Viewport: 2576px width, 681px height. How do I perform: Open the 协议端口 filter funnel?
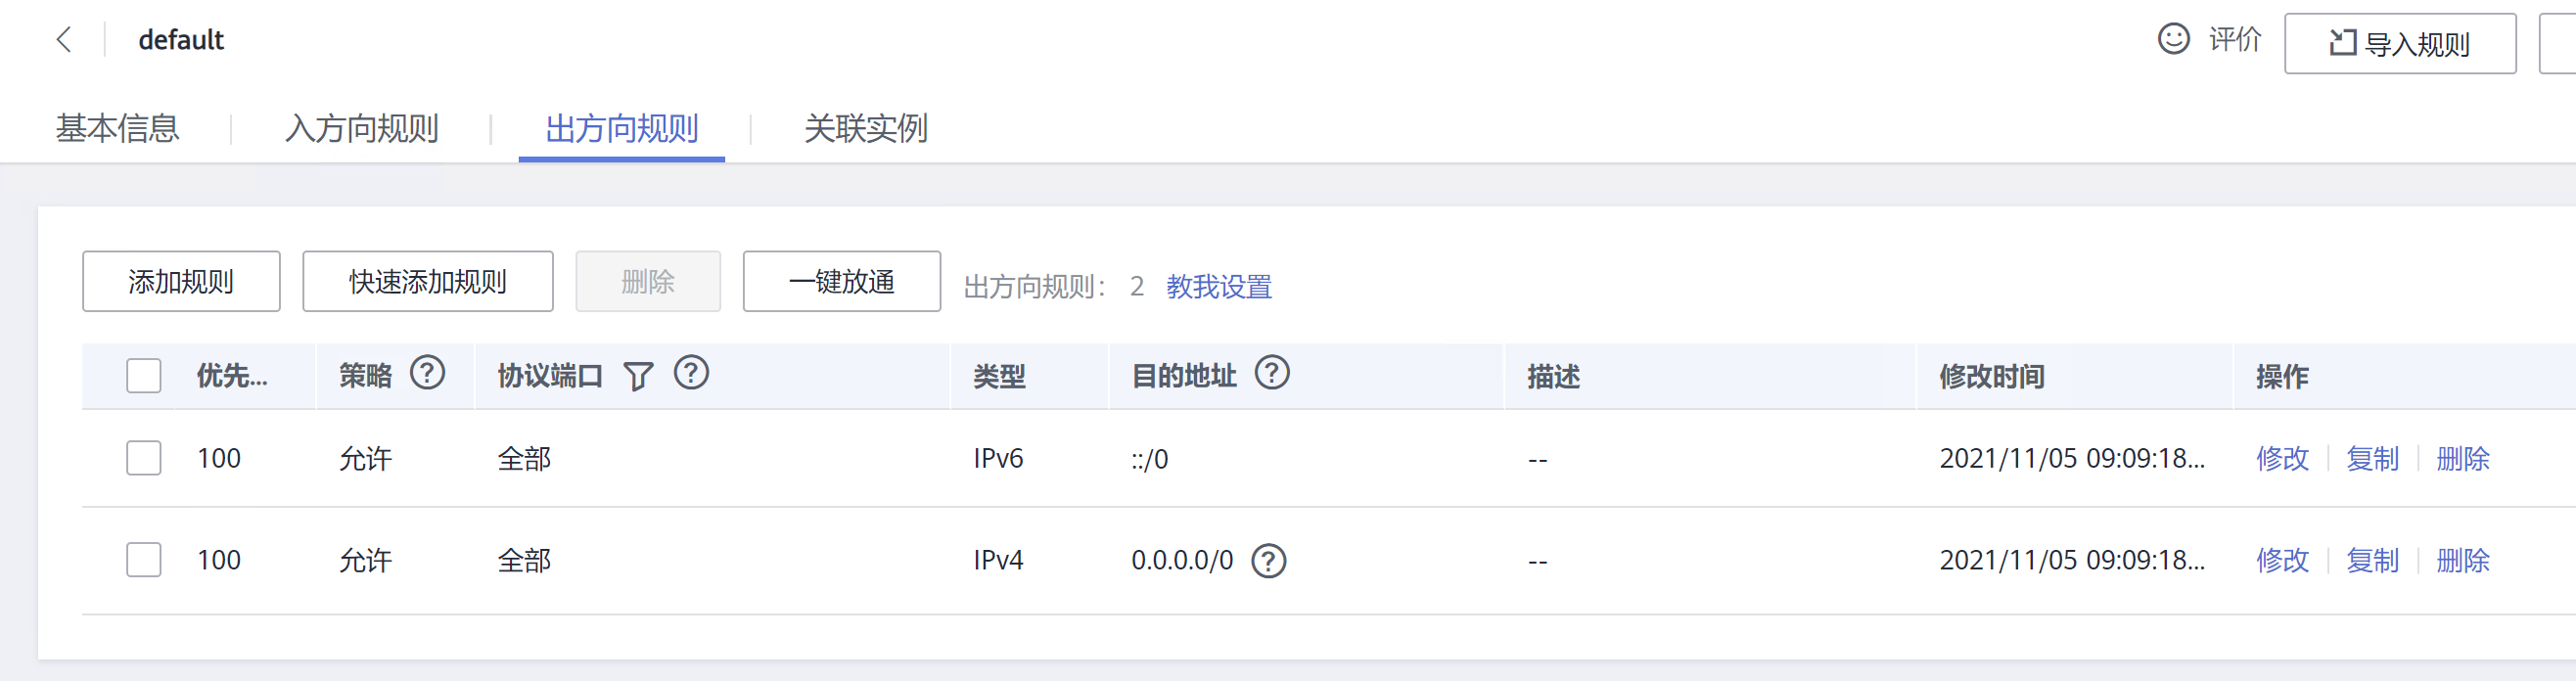pyautogui.click(x=638, y=376)
